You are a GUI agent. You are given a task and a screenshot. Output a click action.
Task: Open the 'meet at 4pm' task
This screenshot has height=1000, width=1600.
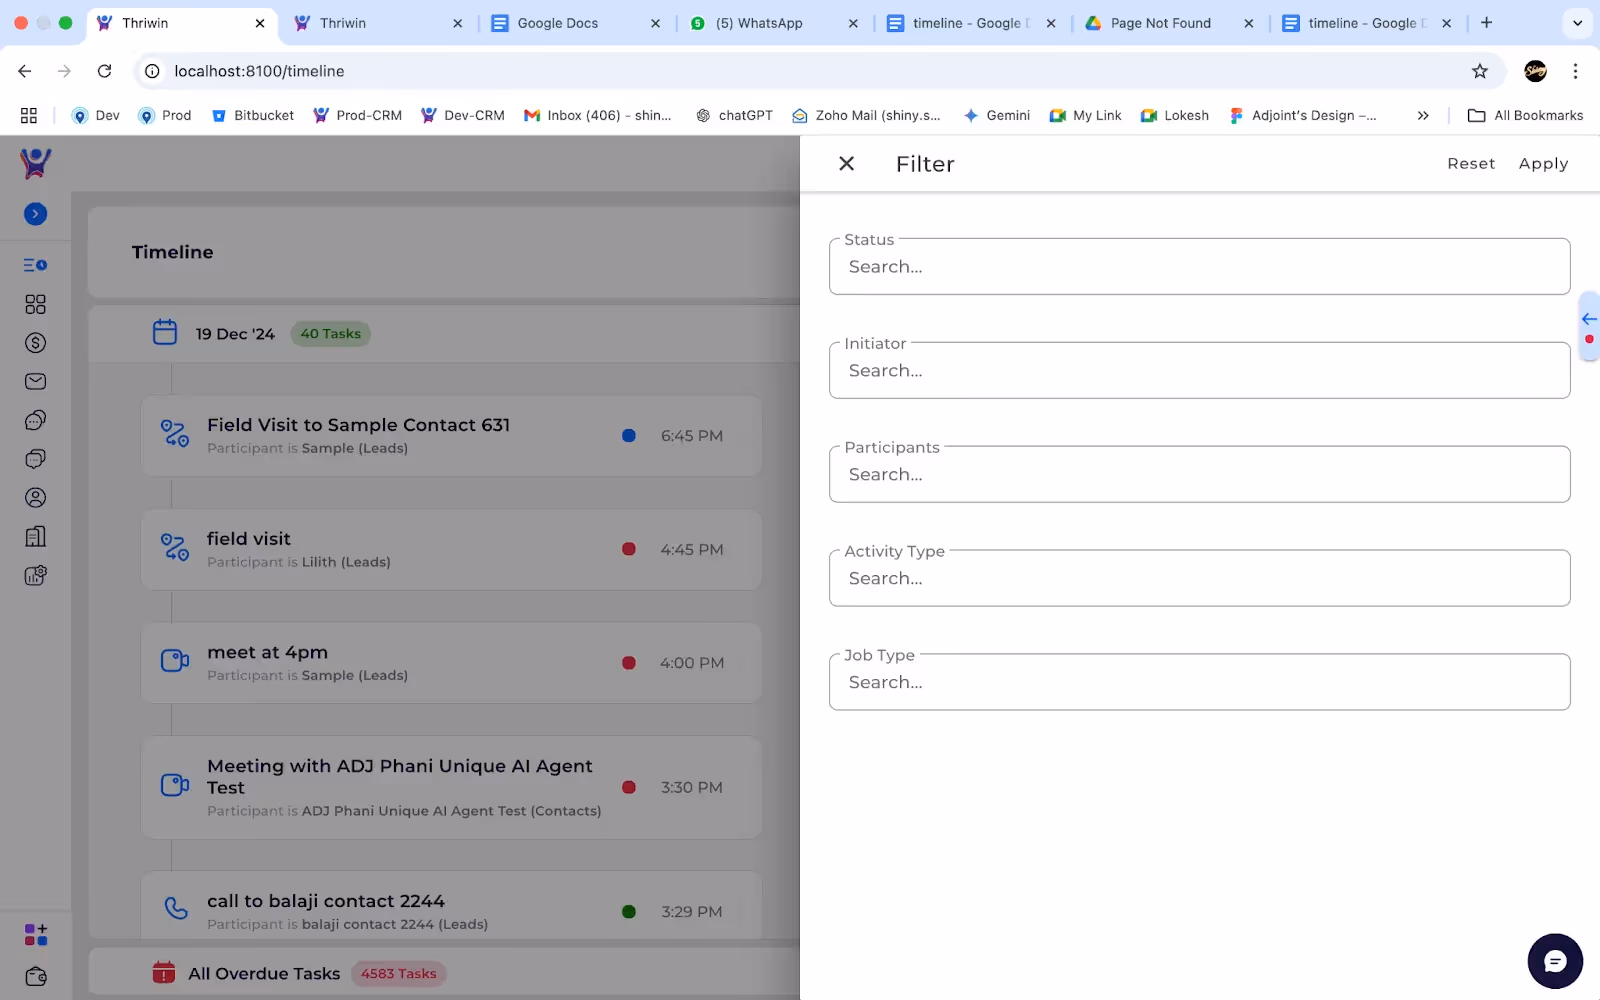[451, 663]
